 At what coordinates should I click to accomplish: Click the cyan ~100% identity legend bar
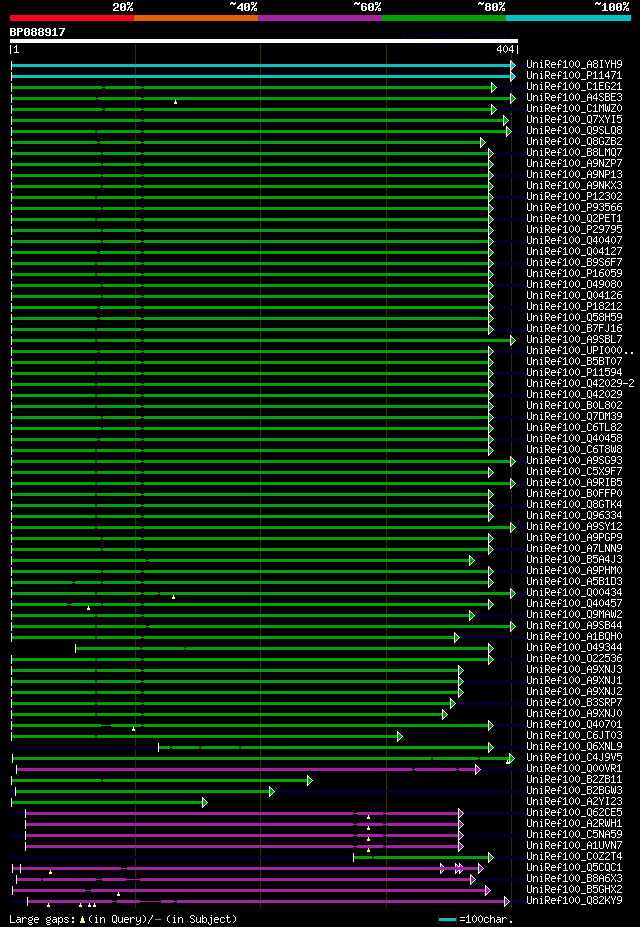click(568, 18)
